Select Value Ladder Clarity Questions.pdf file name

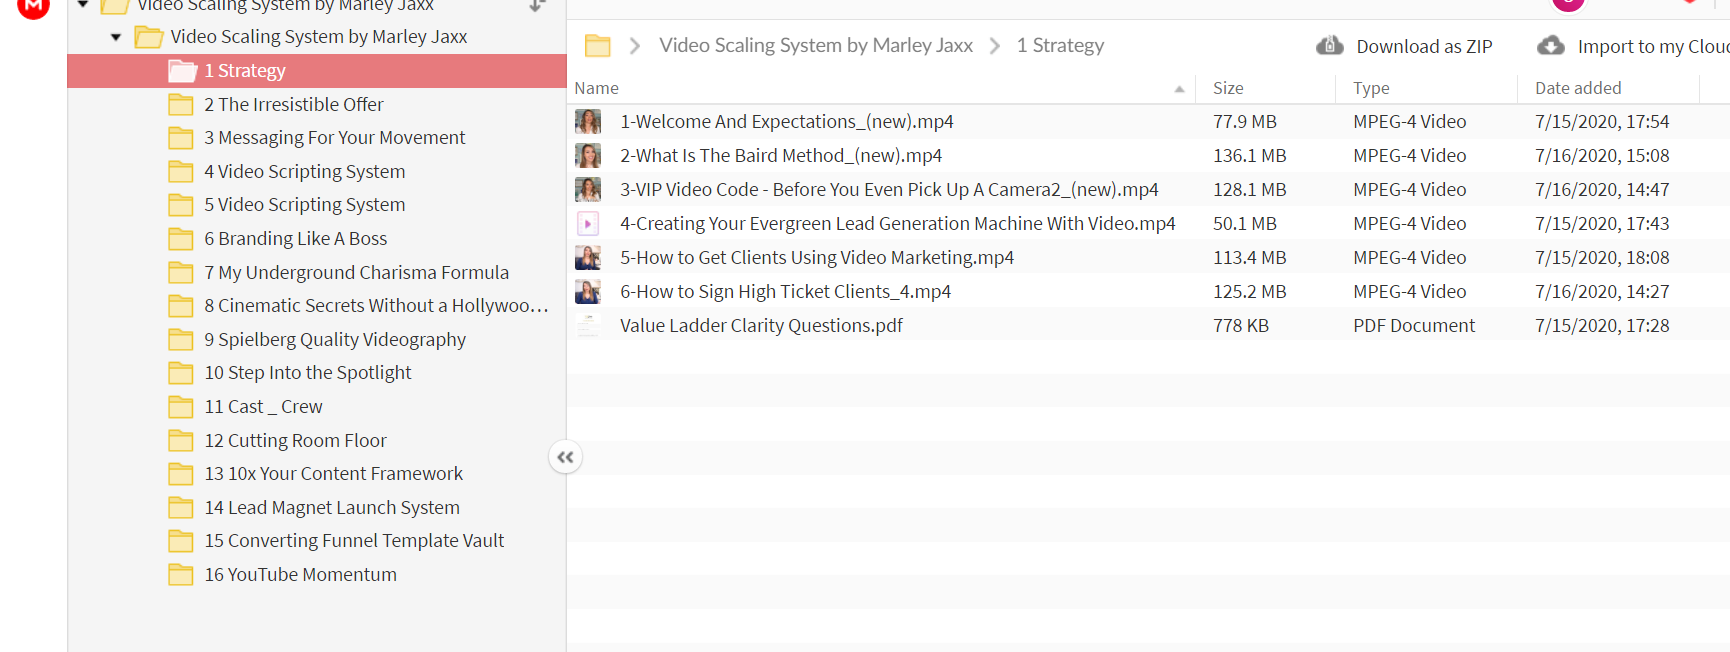[761, 326]
